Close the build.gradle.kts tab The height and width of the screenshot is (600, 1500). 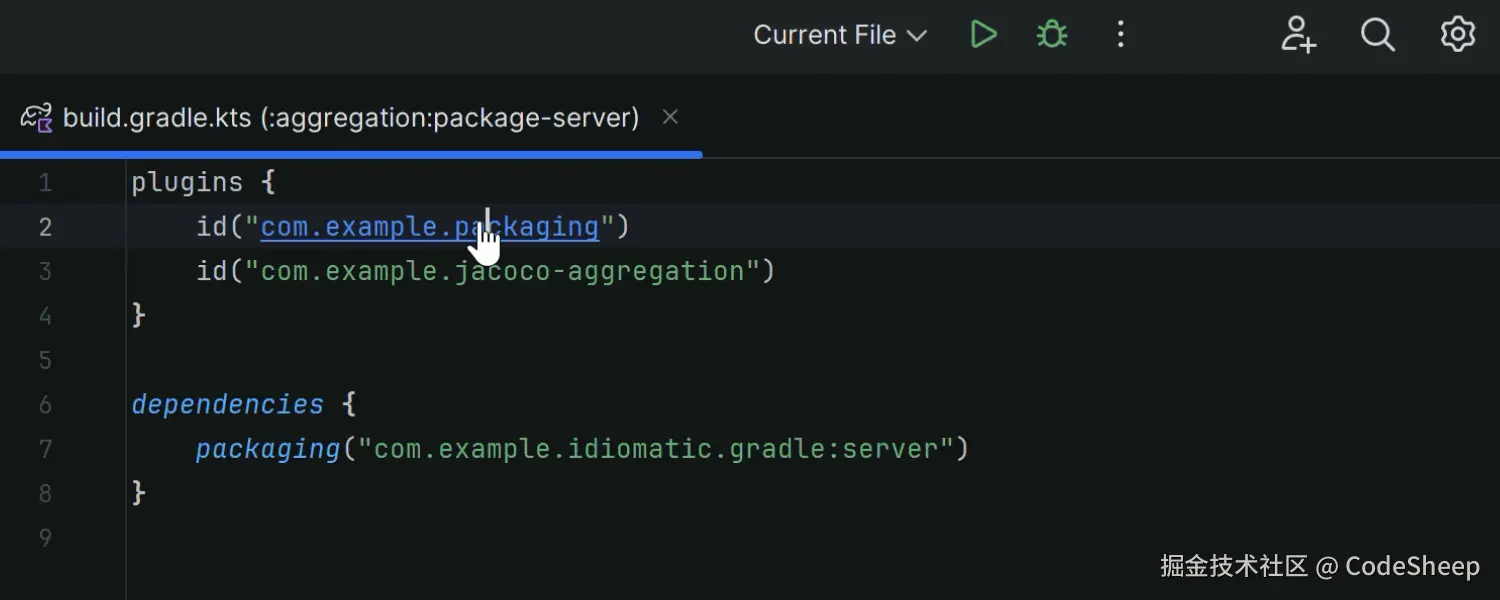(670, 118)
